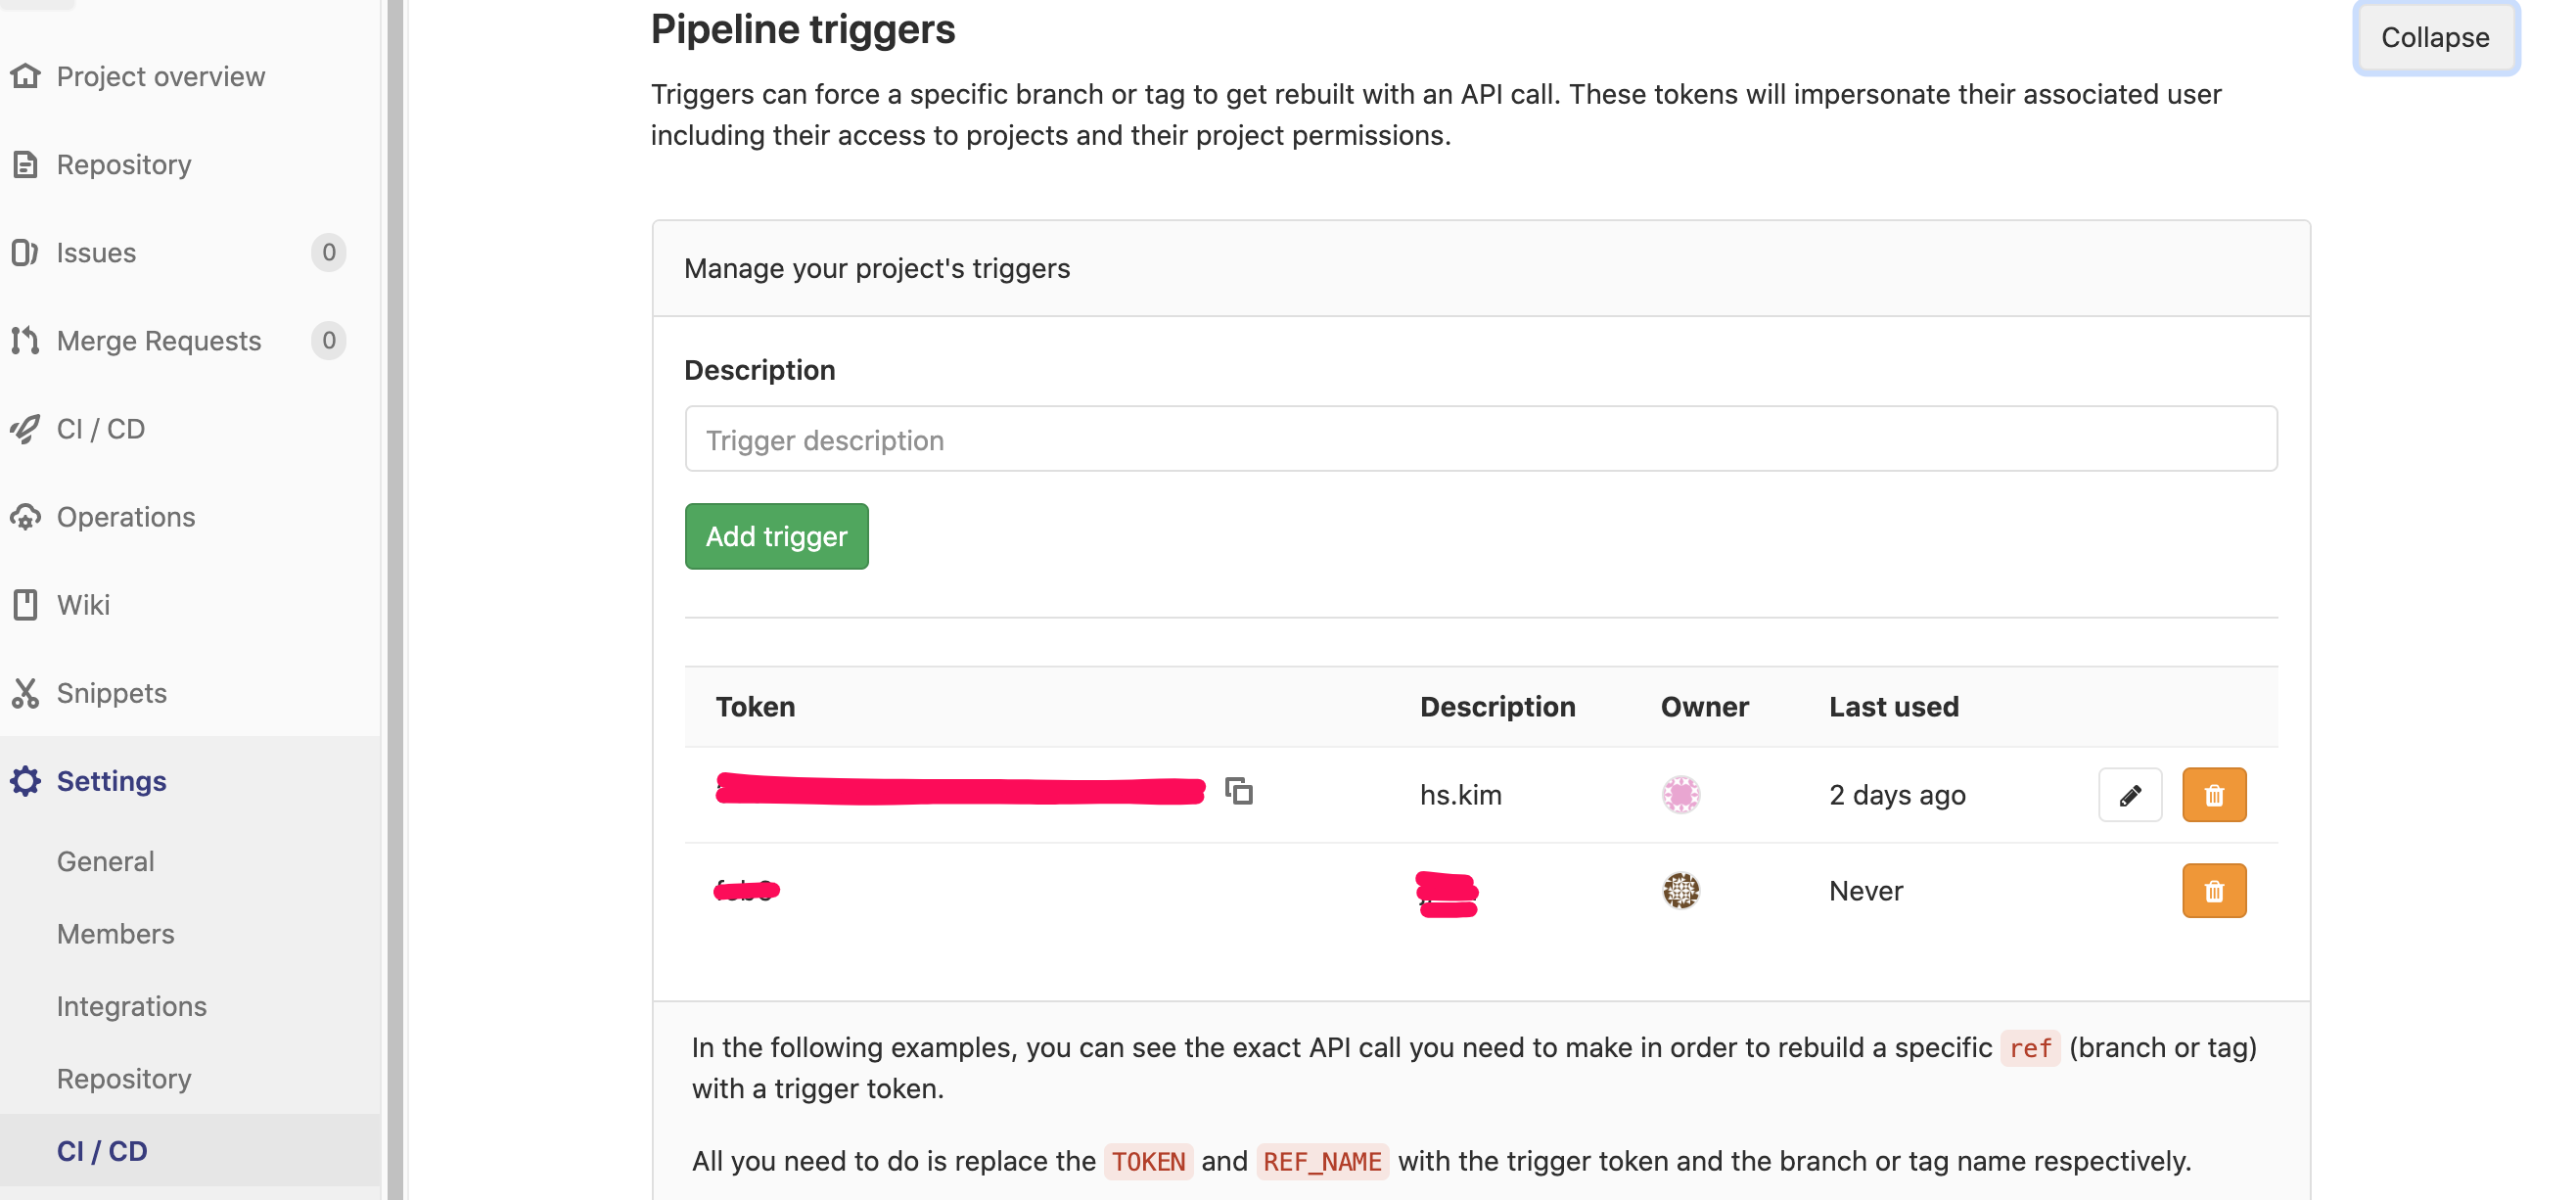Go to General settings
Image resolution: width=2576 pixels, height=1200 pixels.
coord(105,862)
